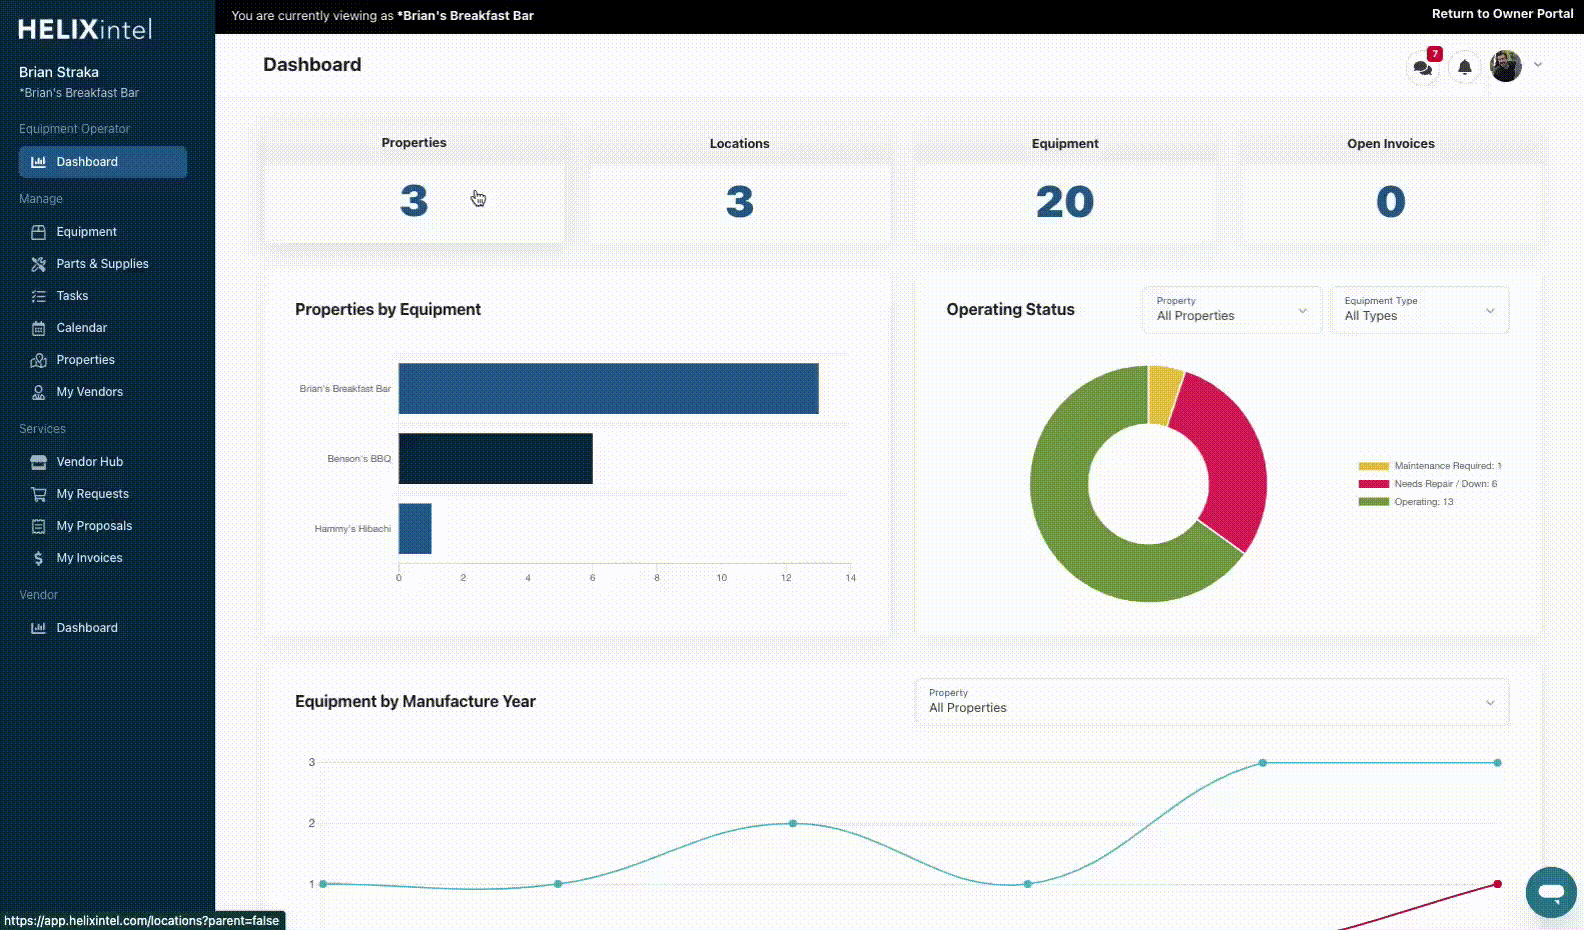The width and height of the screenshot is (1584, 930).
Task: Toggle Operating green legend swatch
Action: [x=1373, y=502]
